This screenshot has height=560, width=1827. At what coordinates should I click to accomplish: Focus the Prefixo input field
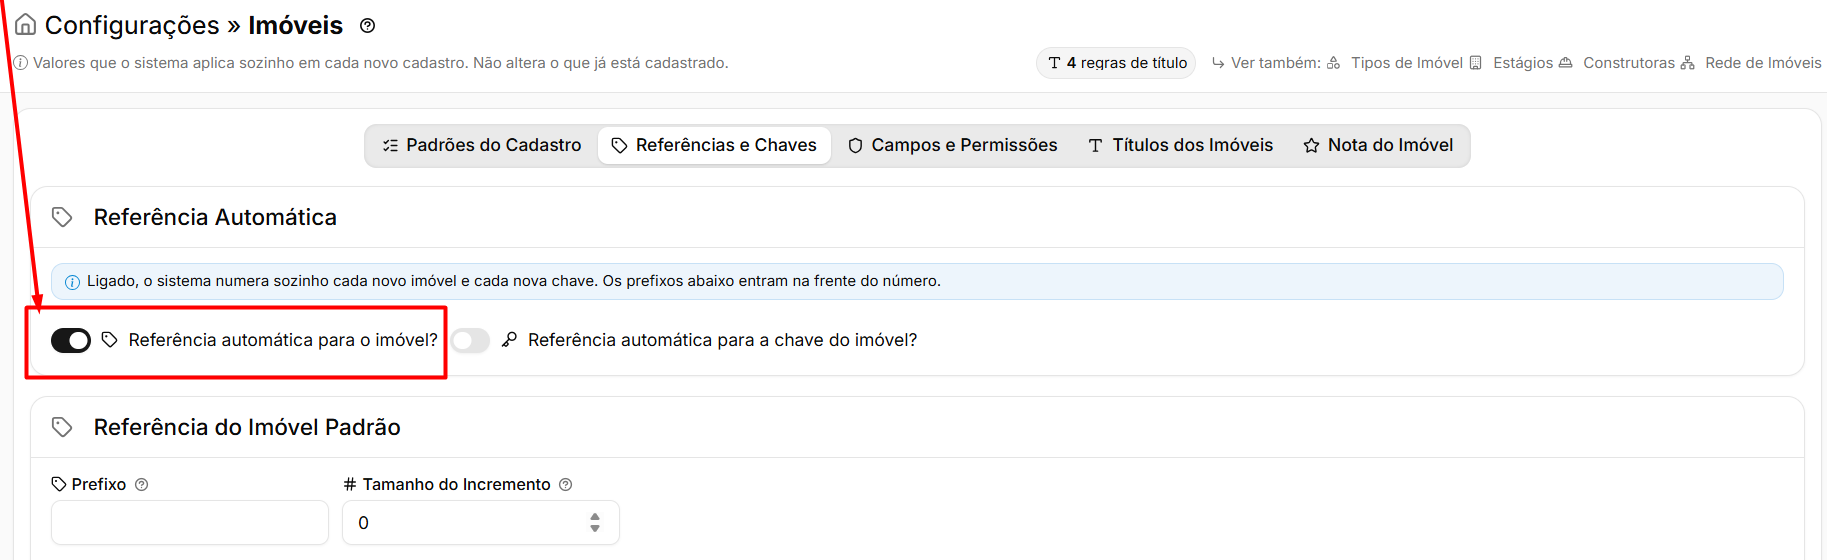190,522
